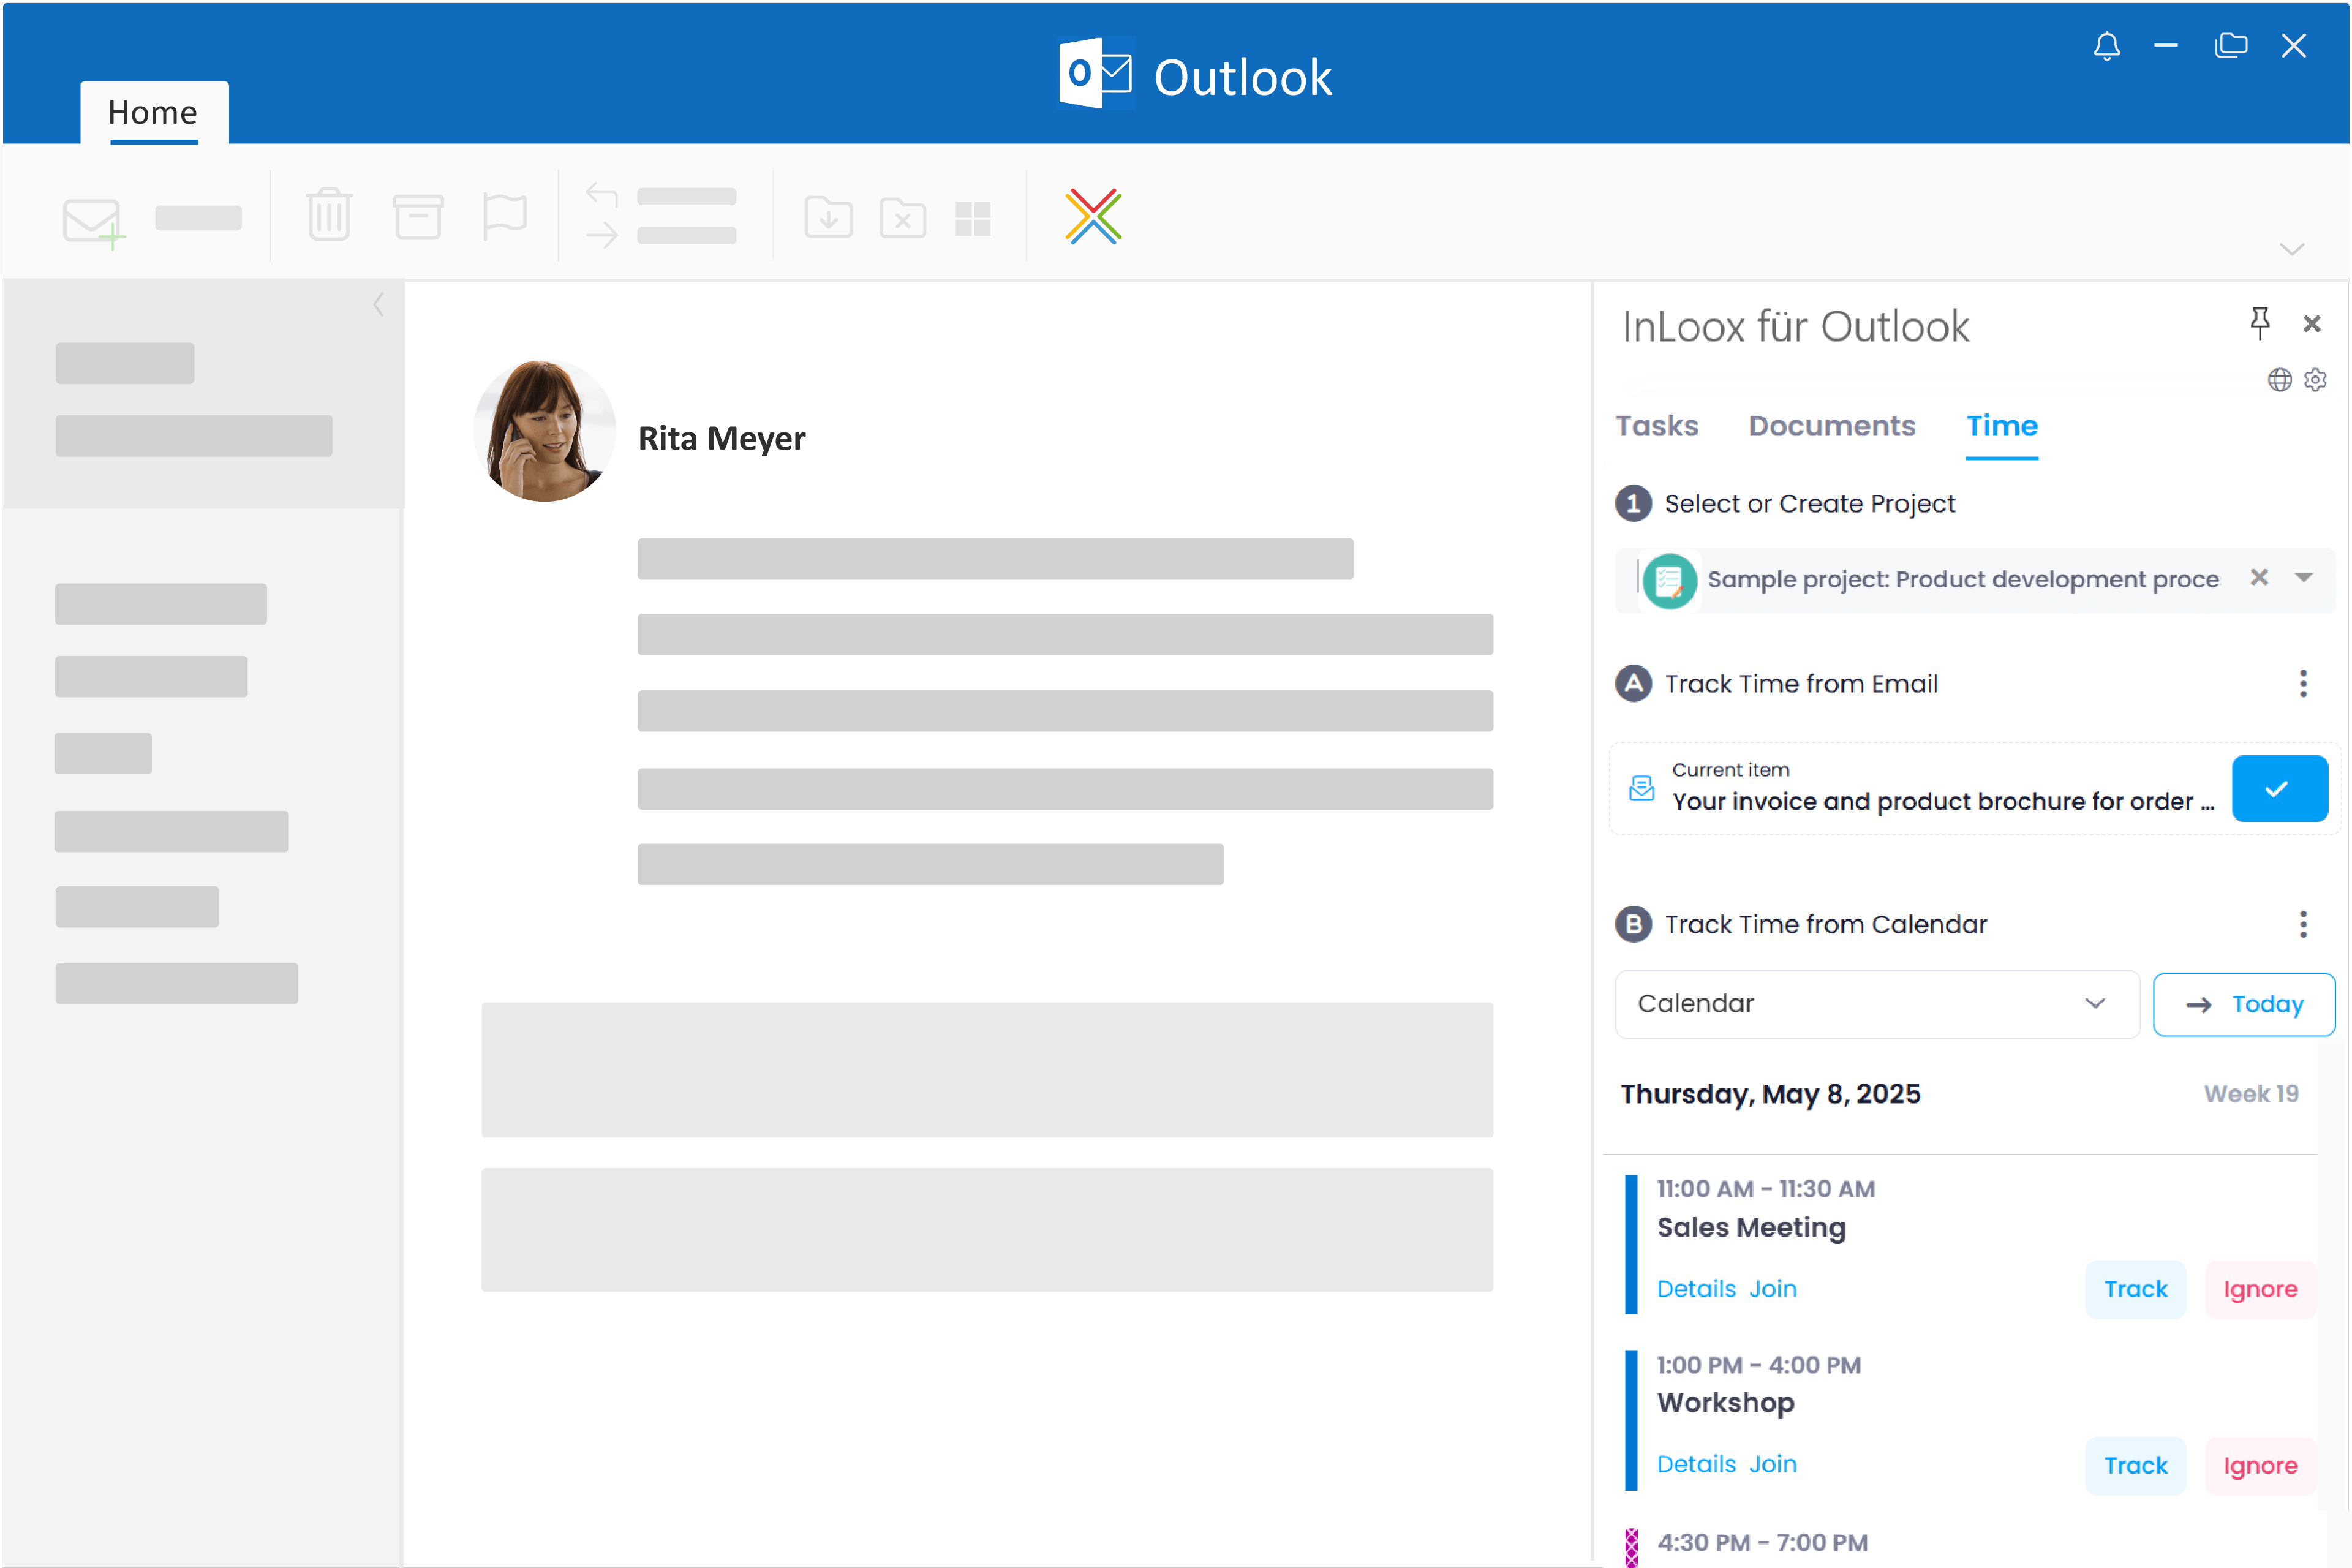Click the four-square grid icon in the ribbon
Viewport: 2352px width, 1568px height.
[x=972, y=219]
